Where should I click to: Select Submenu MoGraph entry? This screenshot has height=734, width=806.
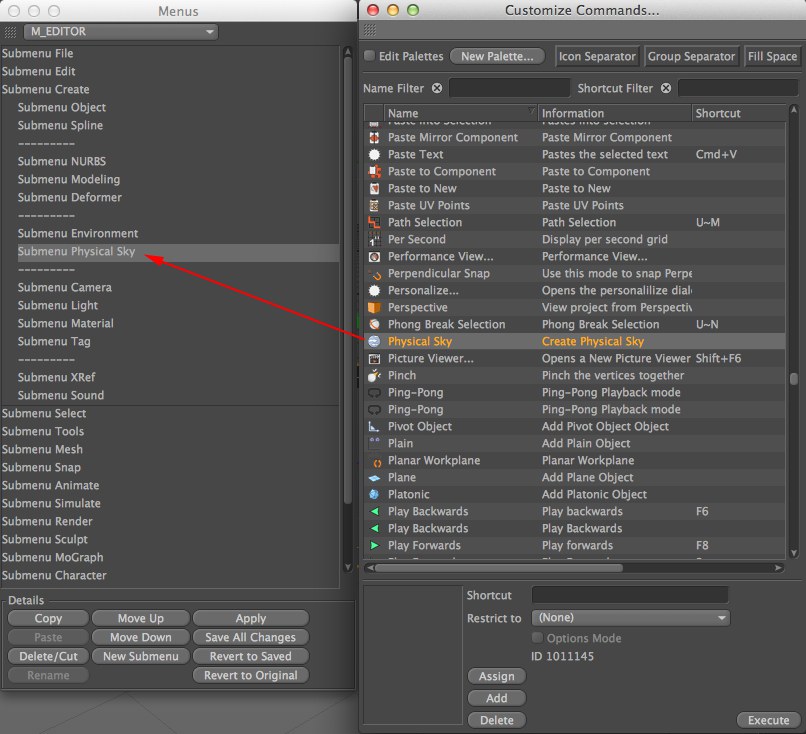point(52,558)
